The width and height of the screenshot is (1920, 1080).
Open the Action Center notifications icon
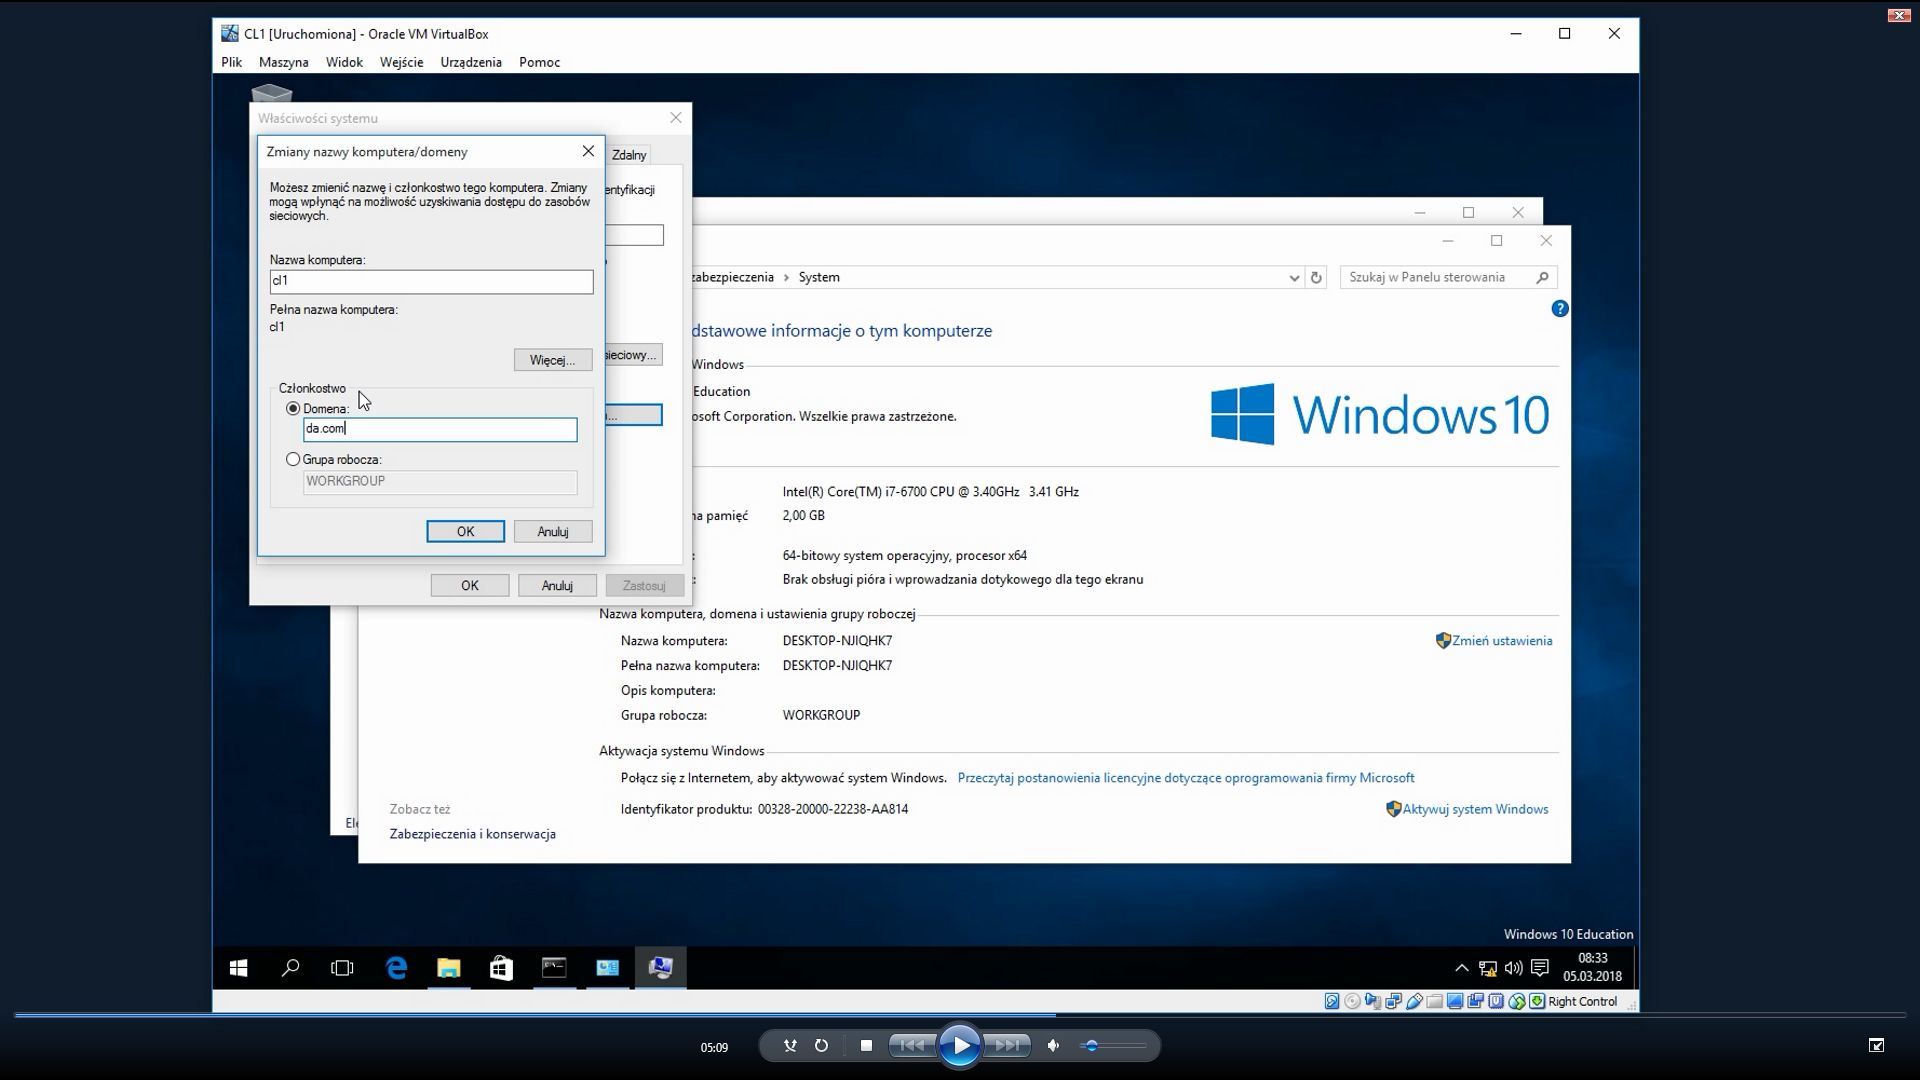tap(1540, 968)
